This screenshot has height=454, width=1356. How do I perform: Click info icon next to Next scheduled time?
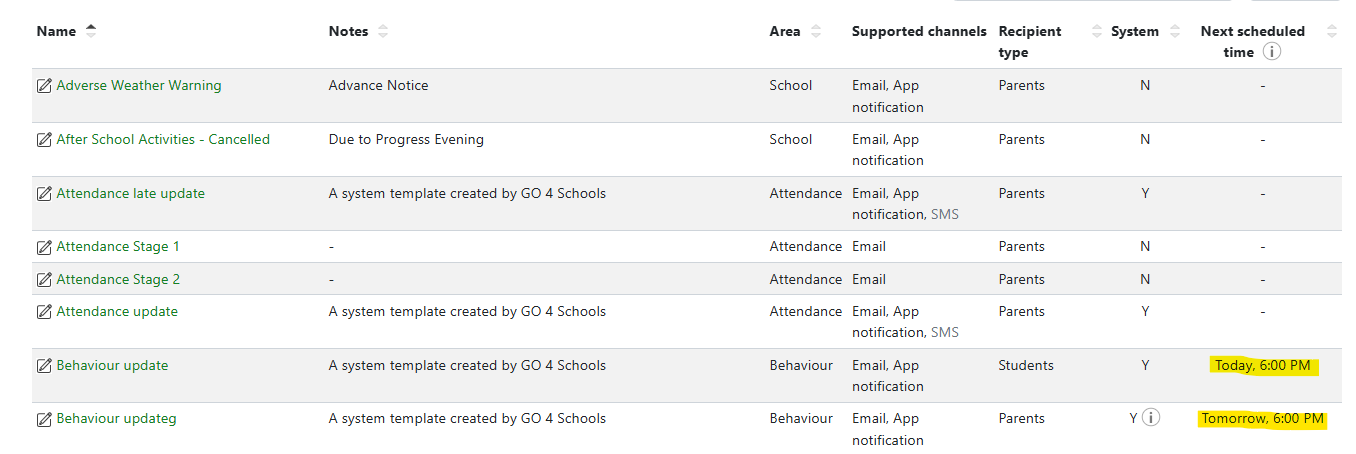(1271, 52)
